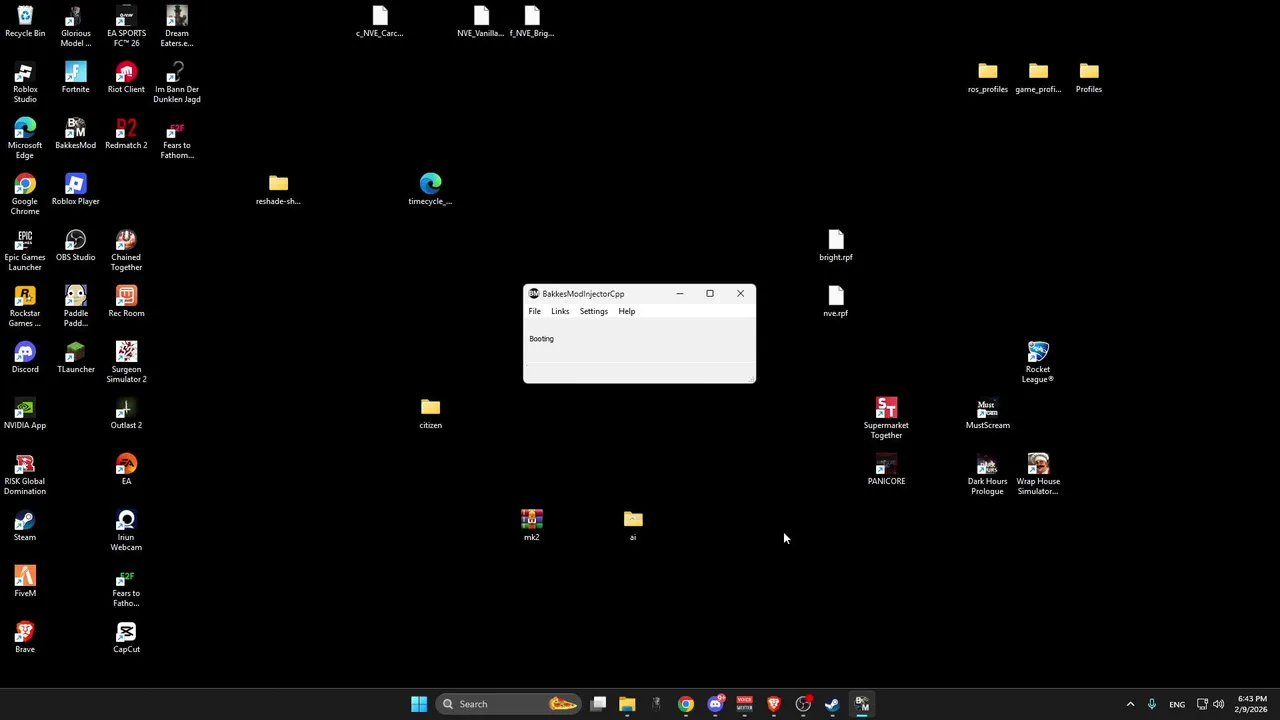1280x720 pixels.
Task: Open the Settings menu in BakkesModInjectorCpp
Action: tap(593, 311)
